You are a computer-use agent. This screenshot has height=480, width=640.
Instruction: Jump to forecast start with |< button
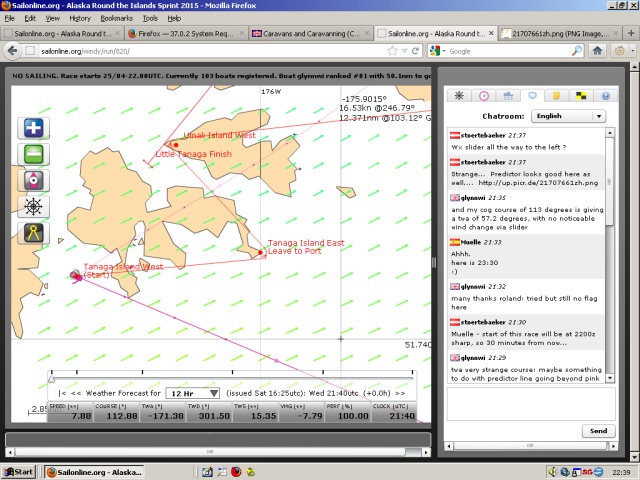point(62,393)
